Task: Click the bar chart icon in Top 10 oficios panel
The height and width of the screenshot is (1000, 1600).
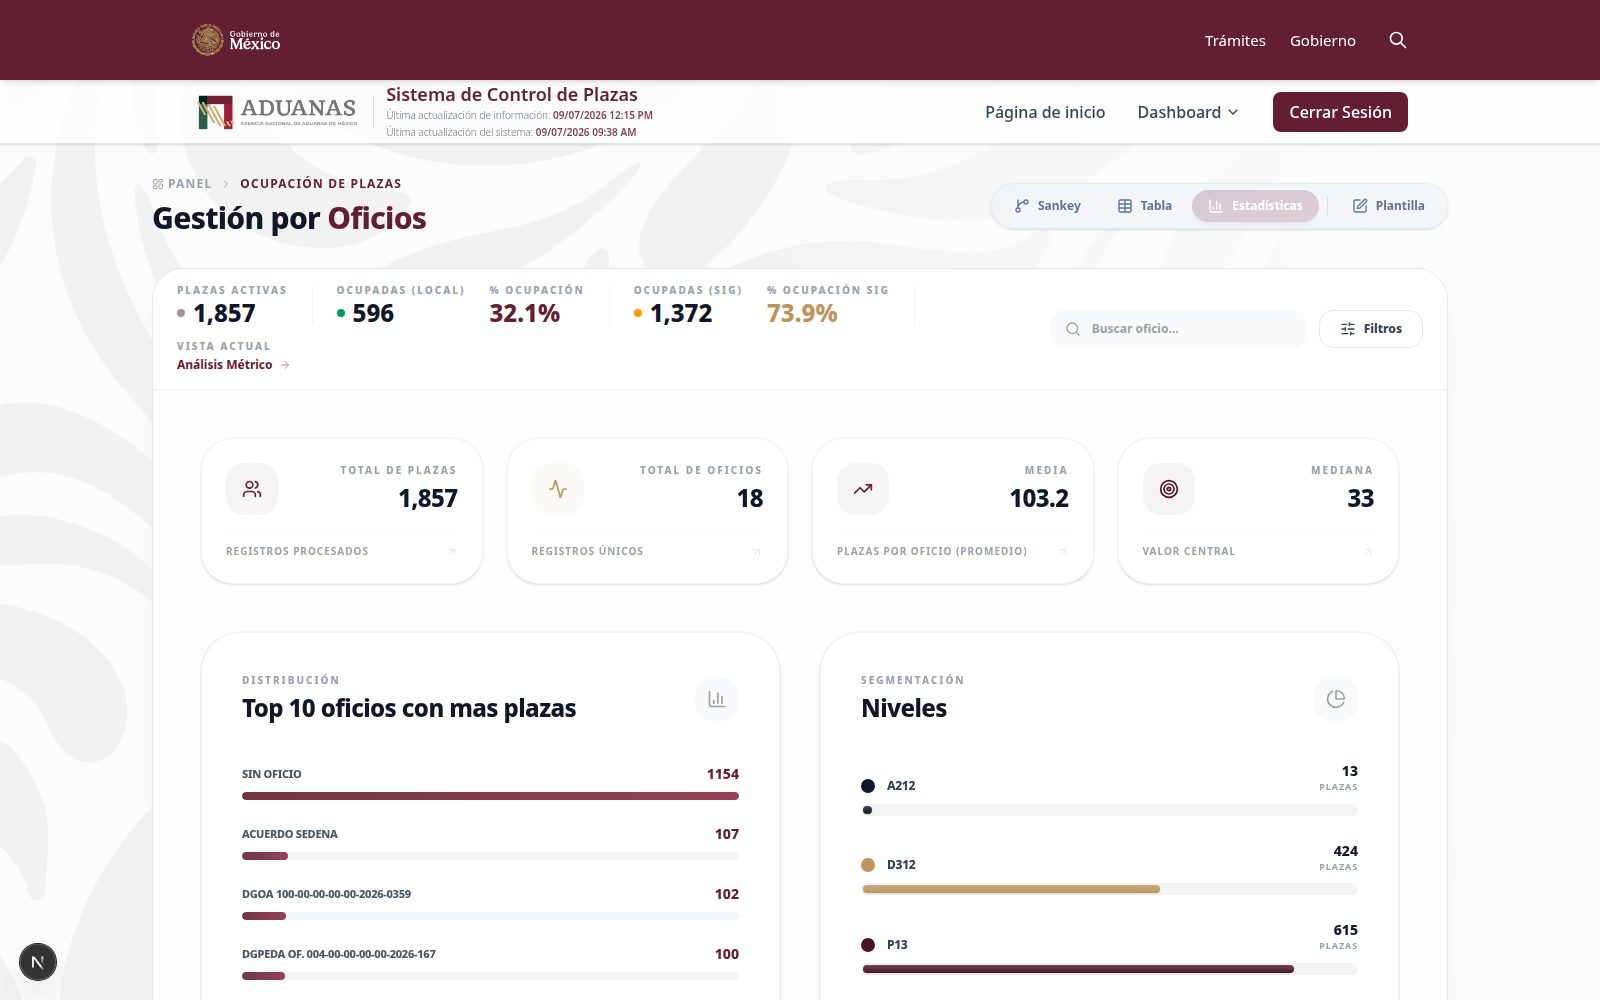Action: pos(717,699)
